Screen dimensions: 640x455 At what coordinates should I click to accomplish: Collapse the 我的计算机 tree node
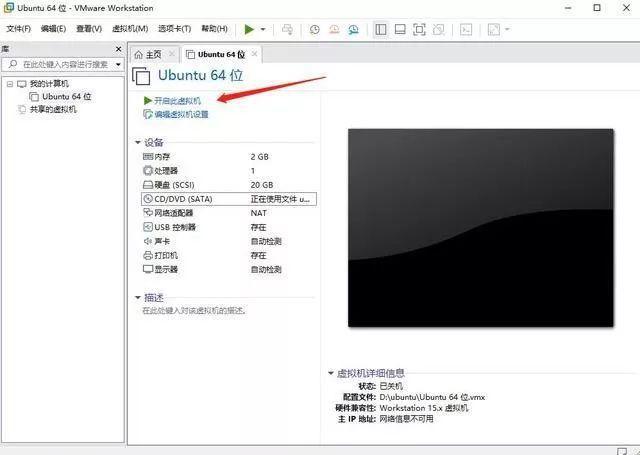coord(10,84)
